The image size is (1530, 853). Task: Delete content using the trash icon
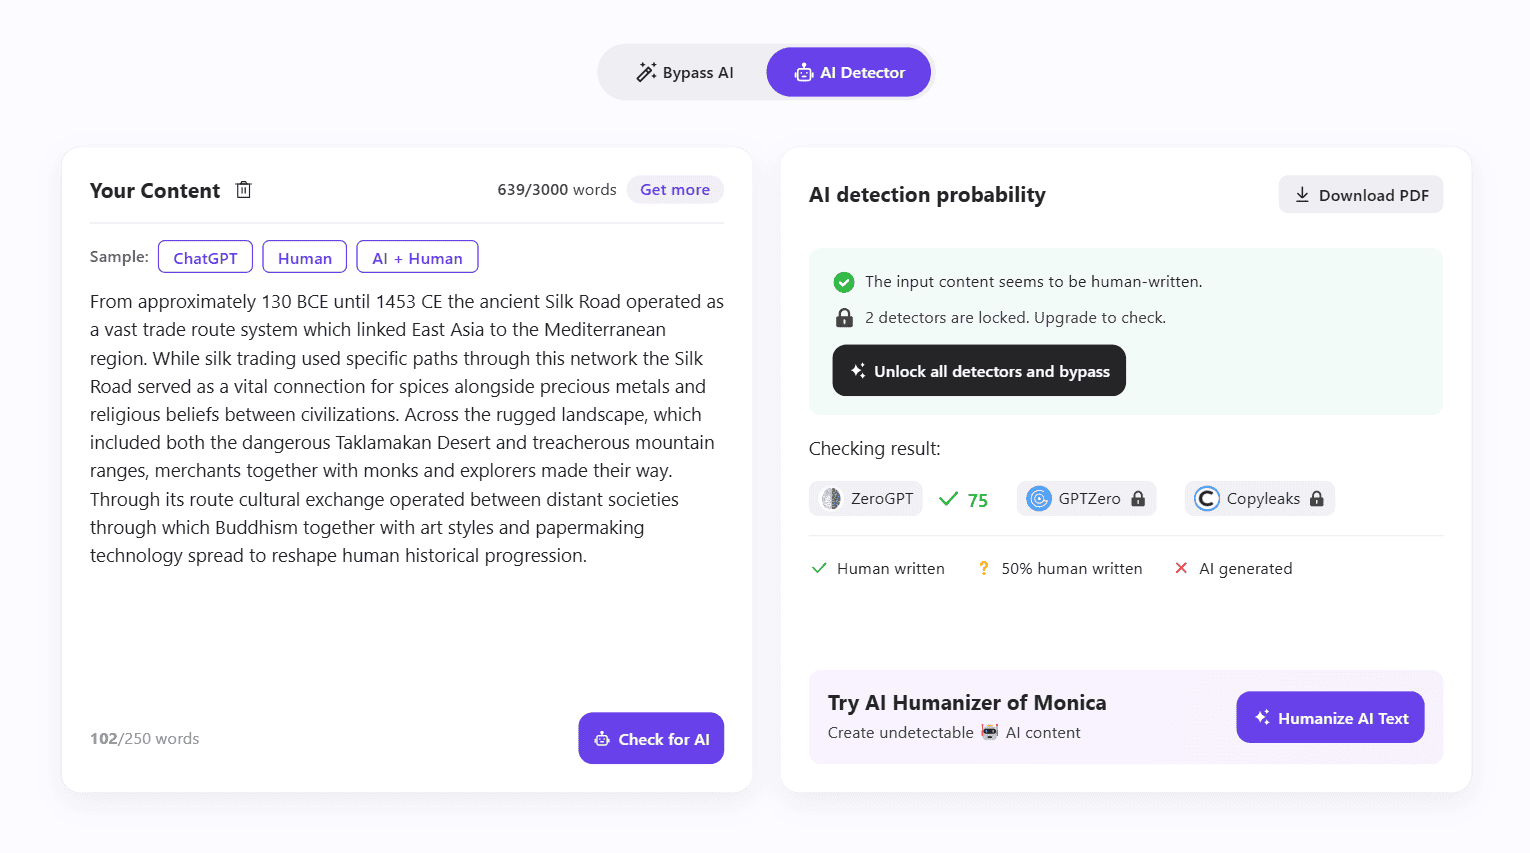[x=243, y=190]
